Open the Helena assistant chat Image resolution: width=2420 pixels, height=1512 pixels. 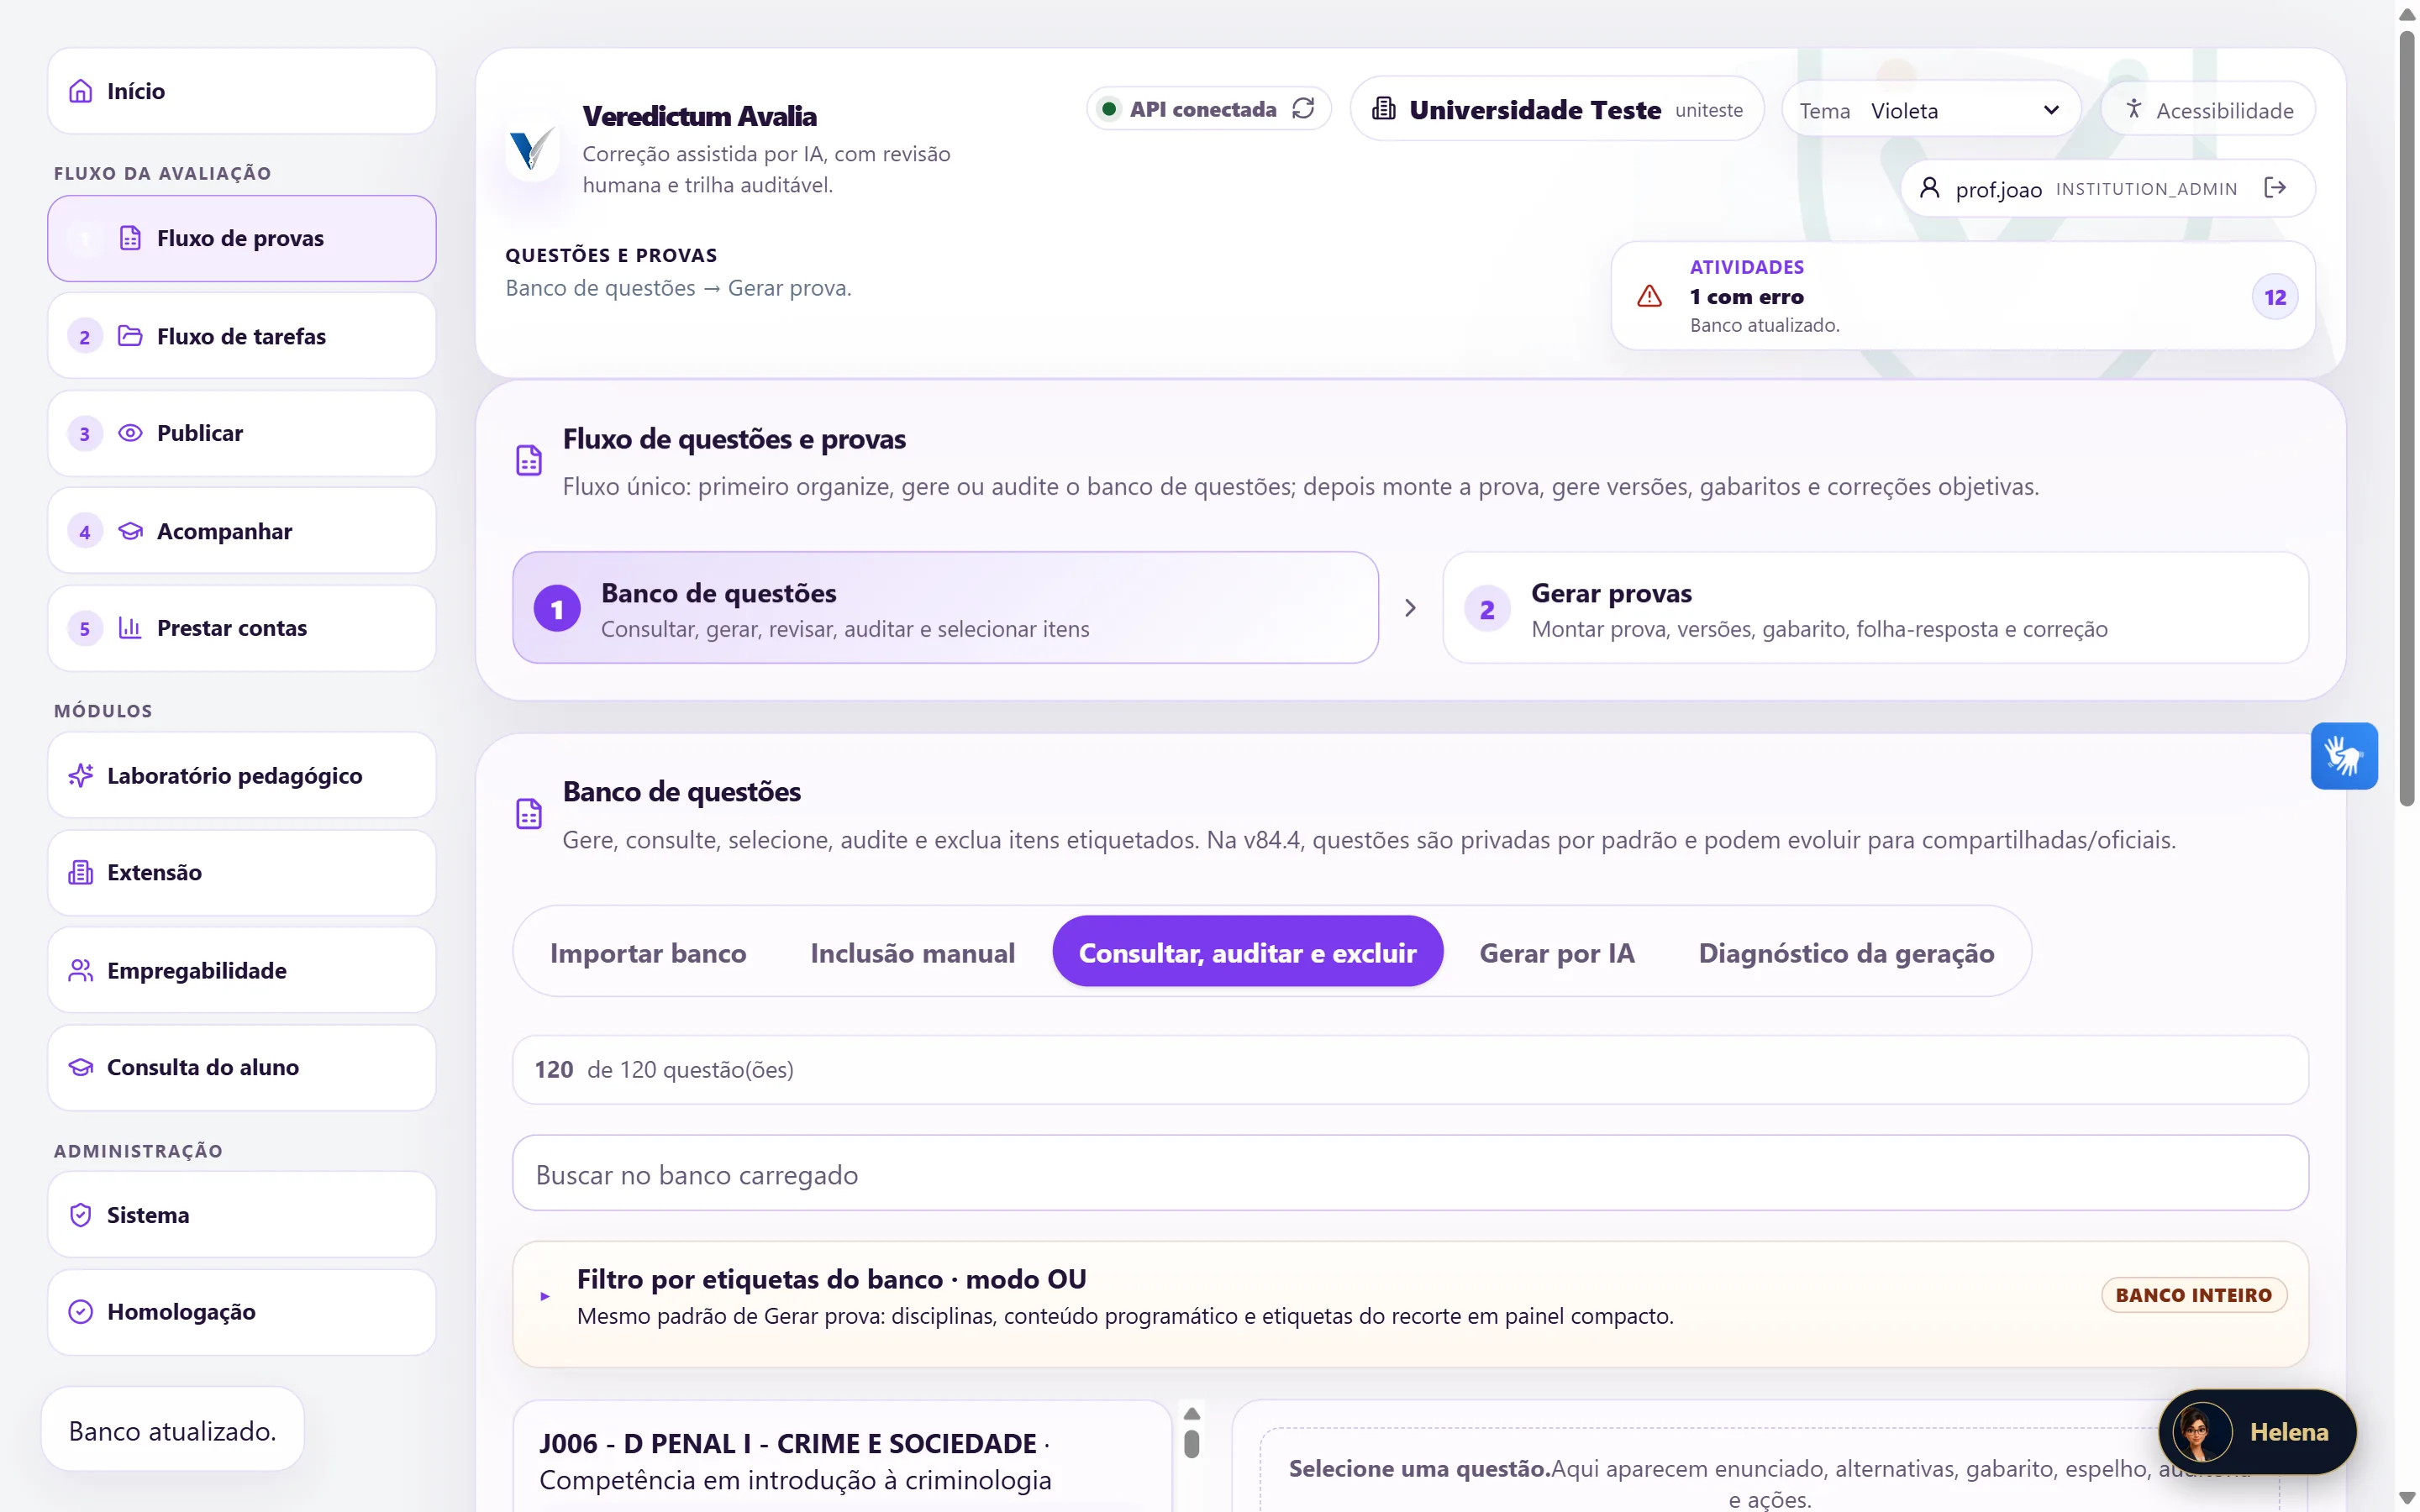click(x=2257, y=1432)
